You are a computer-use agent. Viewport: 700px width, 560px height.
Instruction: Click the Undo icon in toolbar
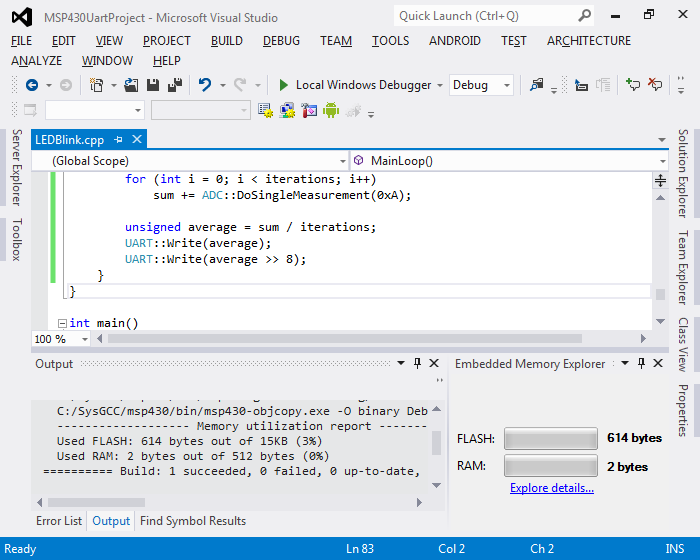(x=204, y=86)
